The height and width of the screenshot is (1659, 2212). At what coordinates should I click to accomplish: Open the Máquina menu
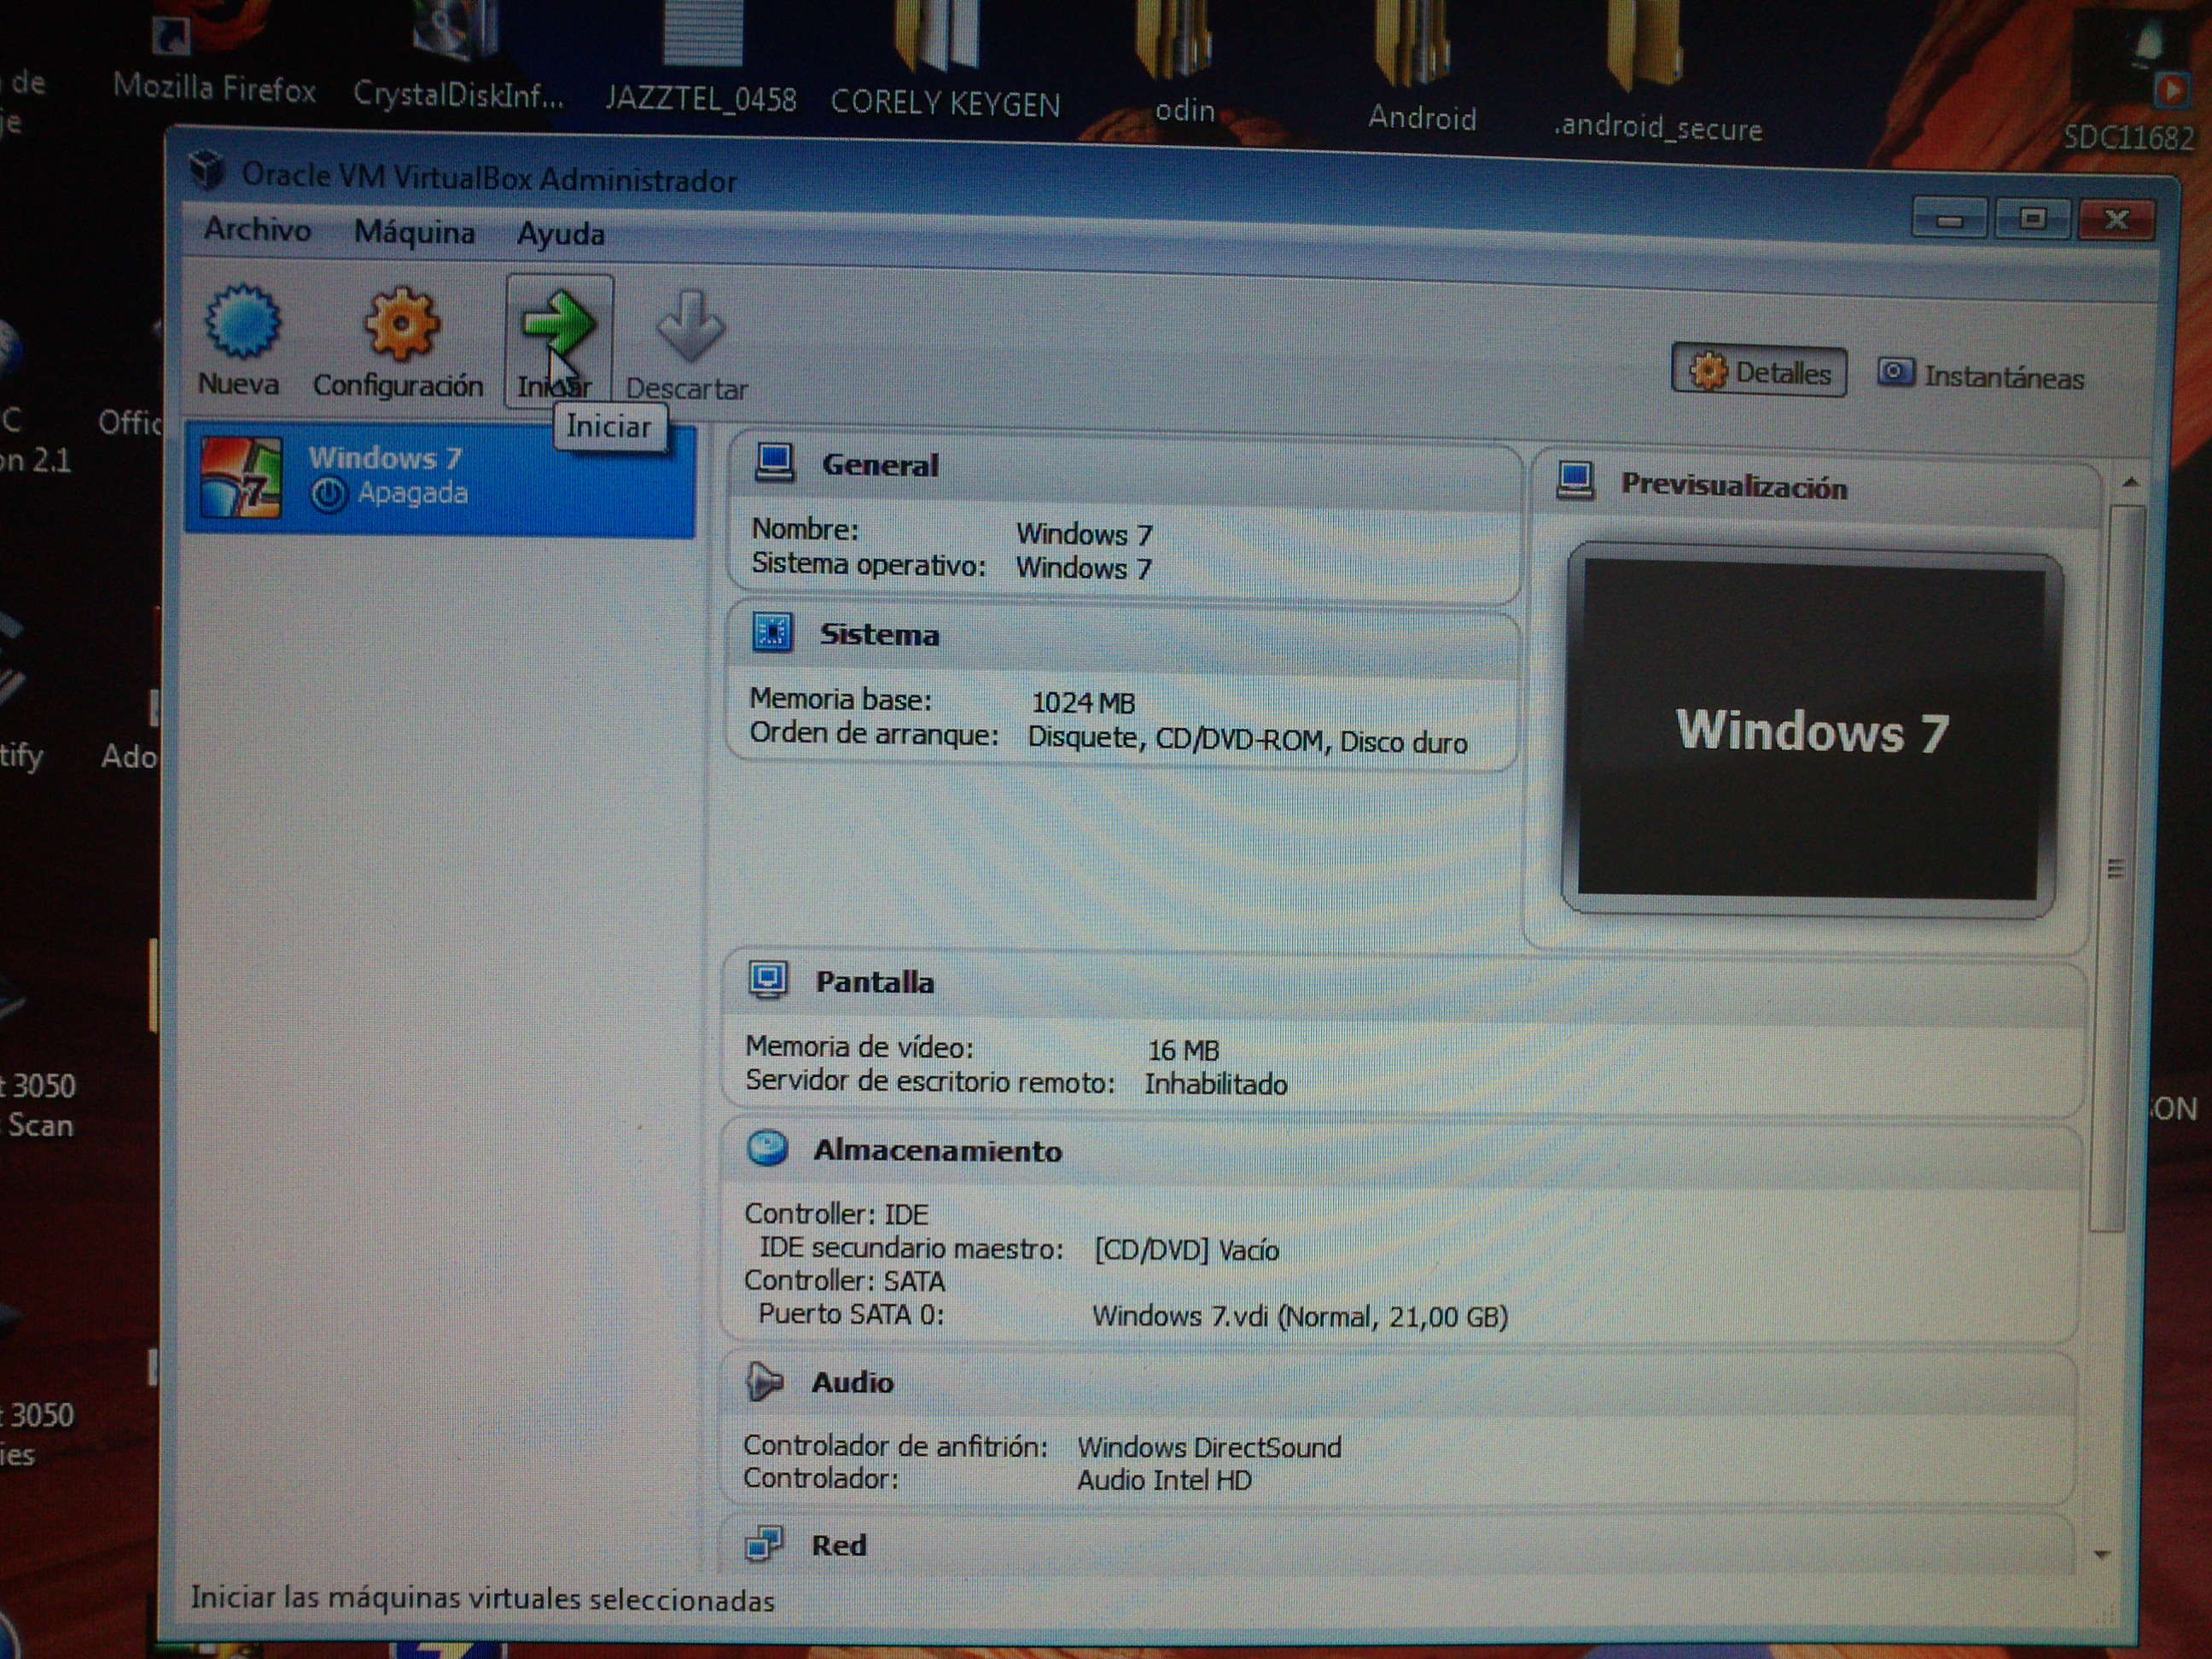point(414,233)
